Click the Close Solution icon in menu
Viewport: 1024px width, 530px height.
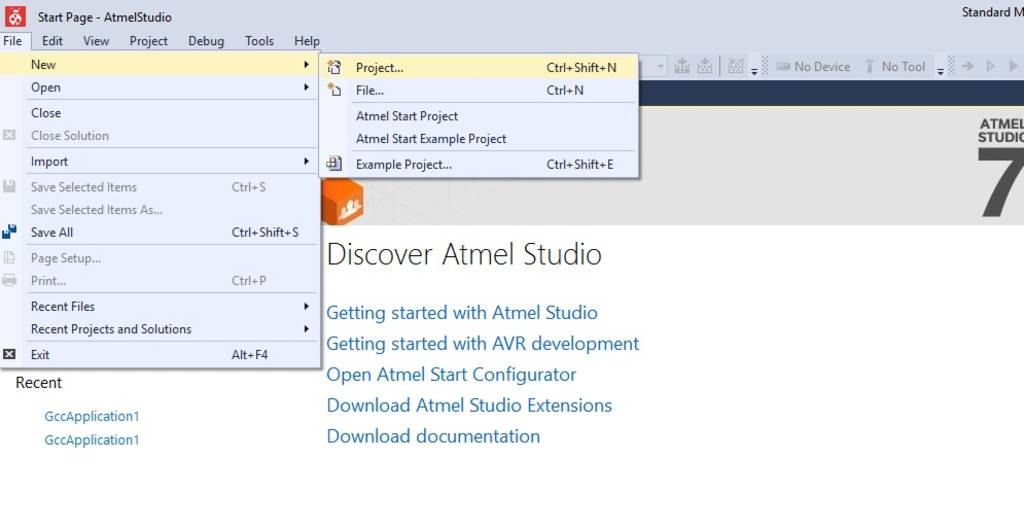[9, 136]
